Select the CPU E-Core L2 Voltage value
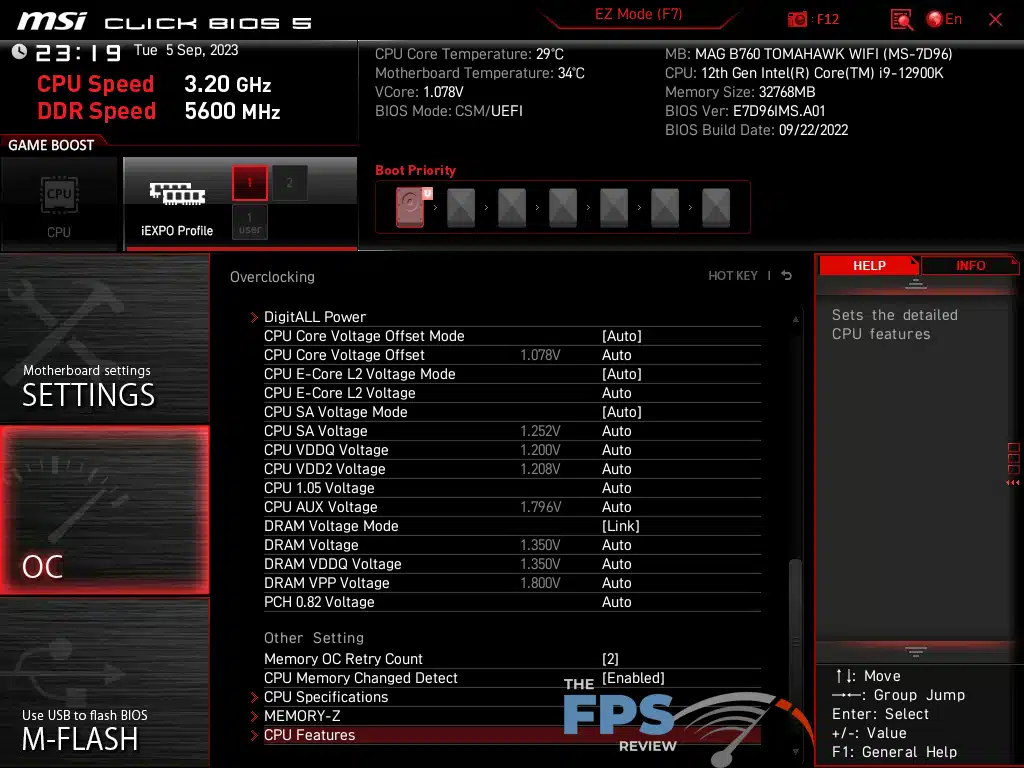 (x=616, y=392)
